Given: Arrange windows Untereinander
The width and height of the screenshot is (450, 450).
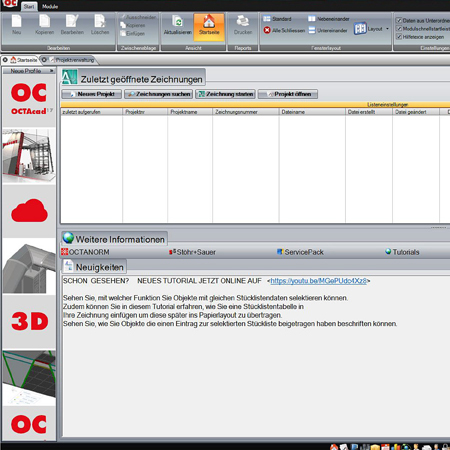Looking at the screenshot, I should [328, 30].
